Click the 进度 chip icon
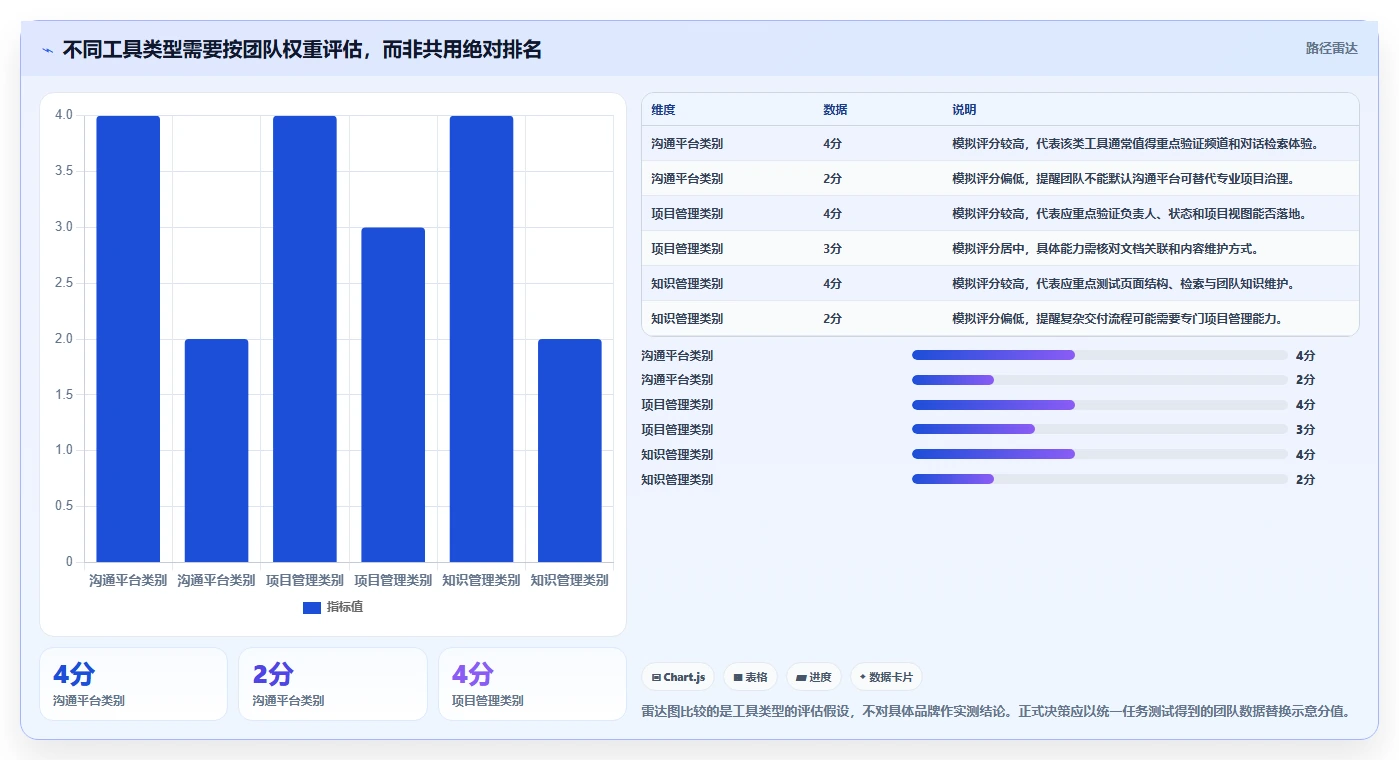This screenshot has height=760, width=1399. (801, 677)
